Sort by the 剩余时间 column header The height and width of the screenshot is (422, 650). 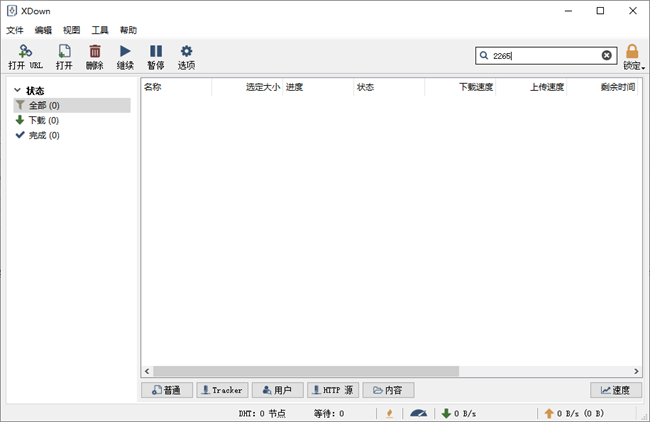[602, 87]
